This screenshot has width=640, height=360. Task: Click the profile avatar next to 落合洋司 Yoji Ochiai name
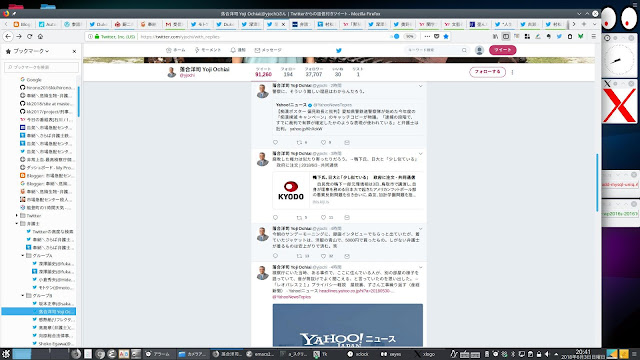(x=171, y=72)
